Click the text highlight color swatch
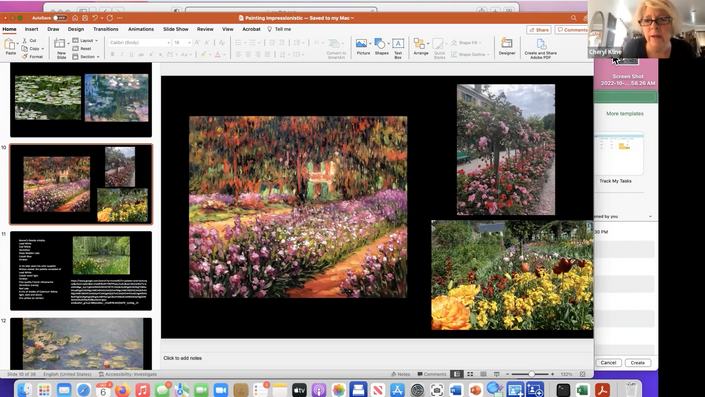This screenshot has height=397, width=705. tap(204, 54)
